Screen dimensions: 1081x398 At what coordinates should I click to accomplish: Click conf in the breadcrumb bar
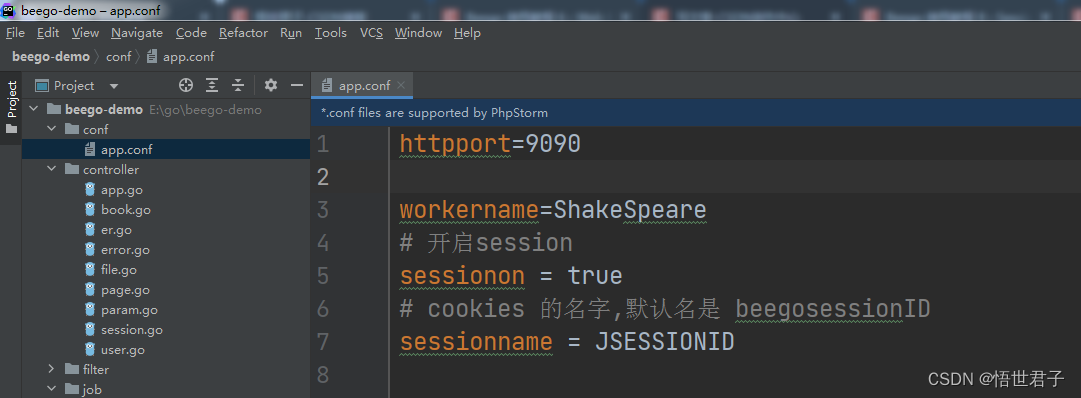point(119,57)
